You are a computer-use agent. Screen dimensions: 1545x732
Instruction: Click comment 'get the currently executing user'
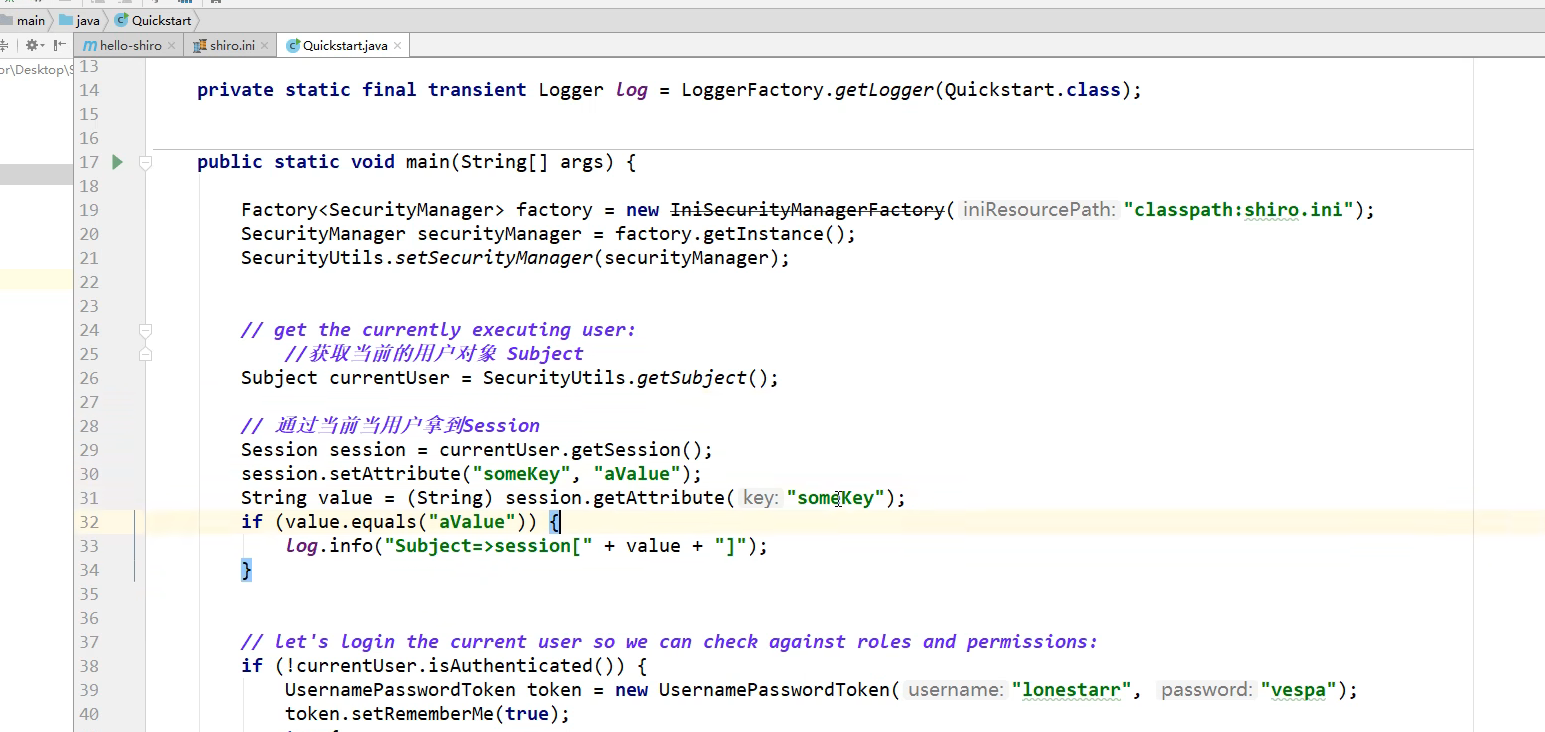click(438, 330)
